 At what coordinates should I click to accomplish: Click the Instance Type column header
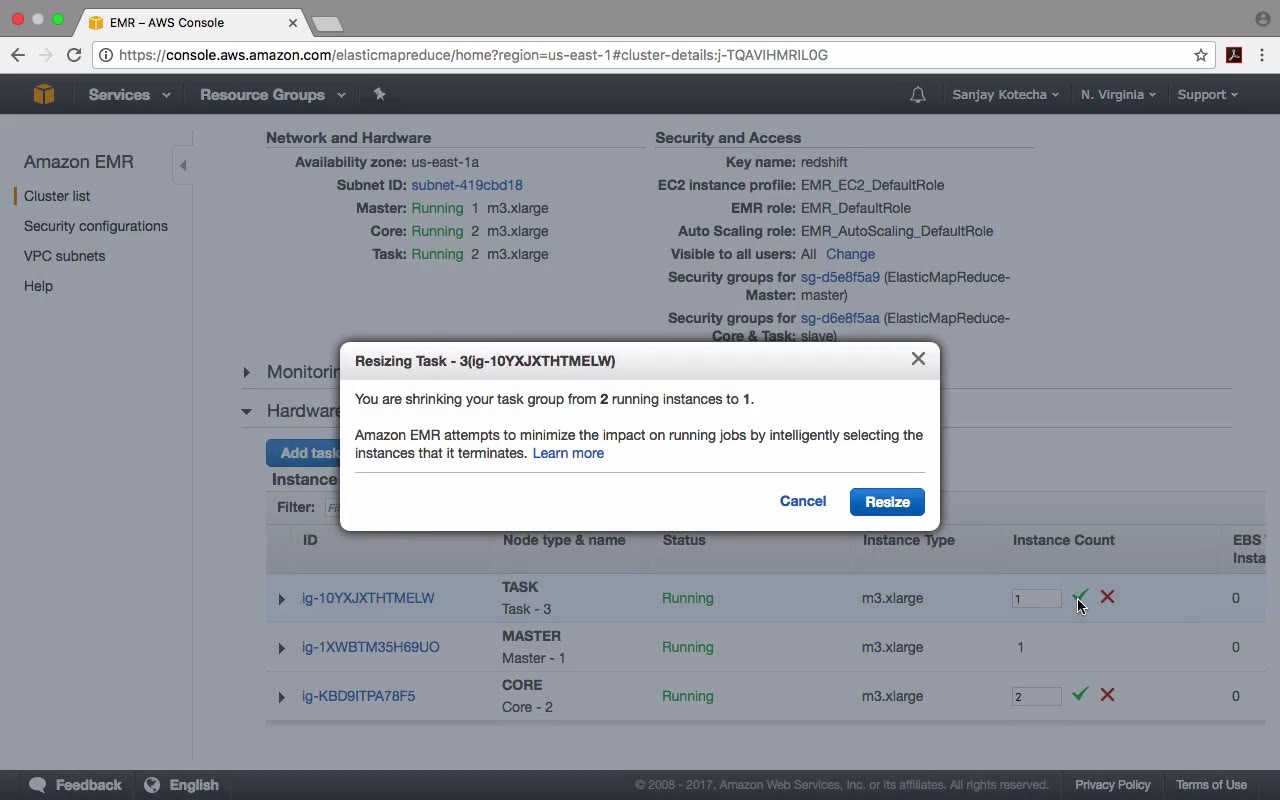tap(909, 540)
